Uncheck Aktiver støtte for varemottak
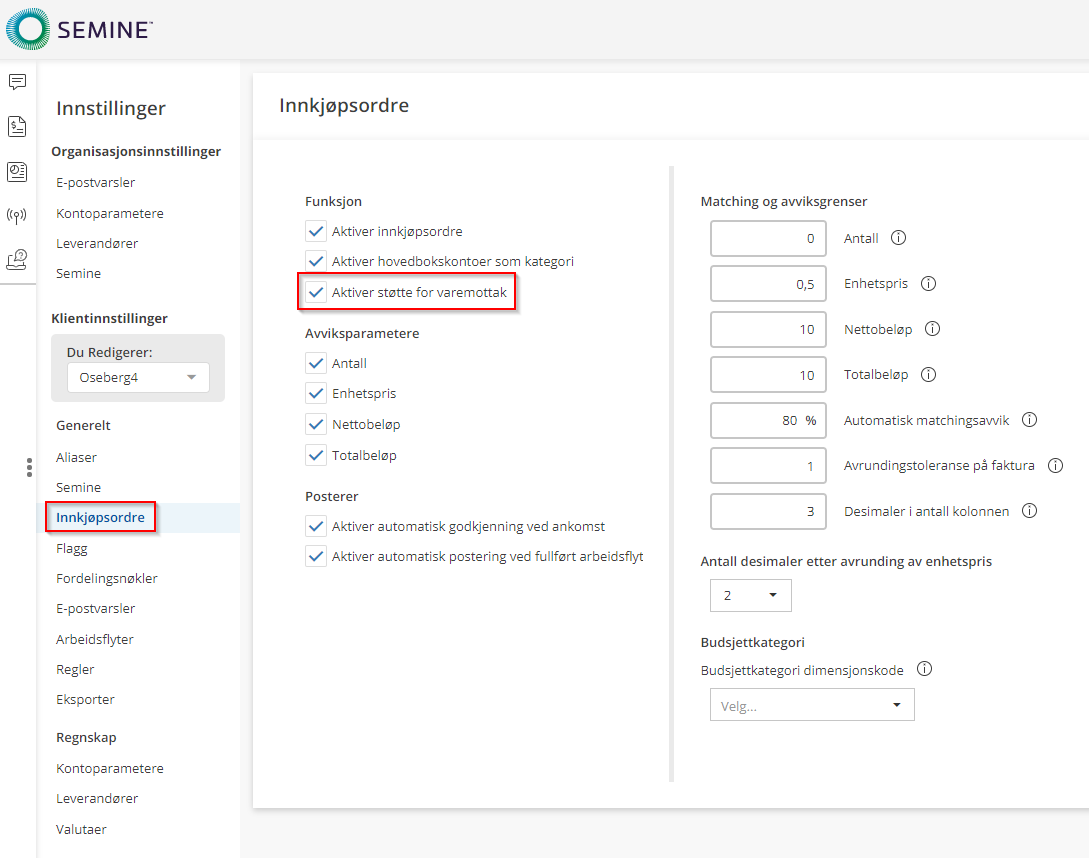1089x858 pixels. [x=317, y=292]
